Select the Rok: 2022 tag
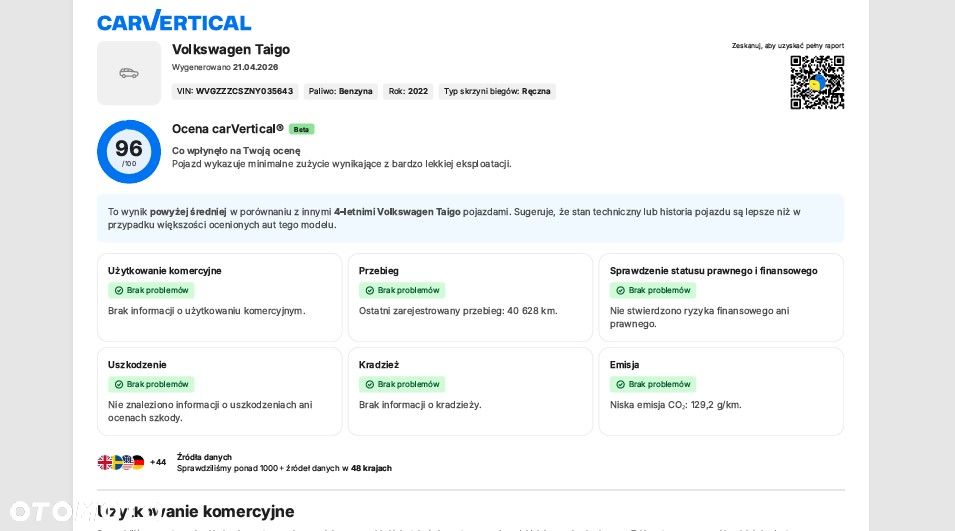The image size is (955, 531). click(408, 91)
